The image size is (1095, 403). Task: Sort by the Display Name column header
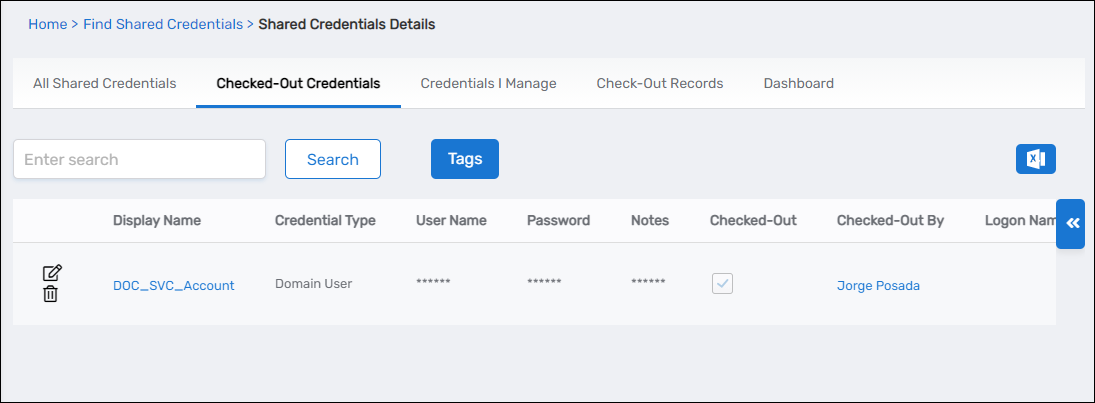(156, 221)
